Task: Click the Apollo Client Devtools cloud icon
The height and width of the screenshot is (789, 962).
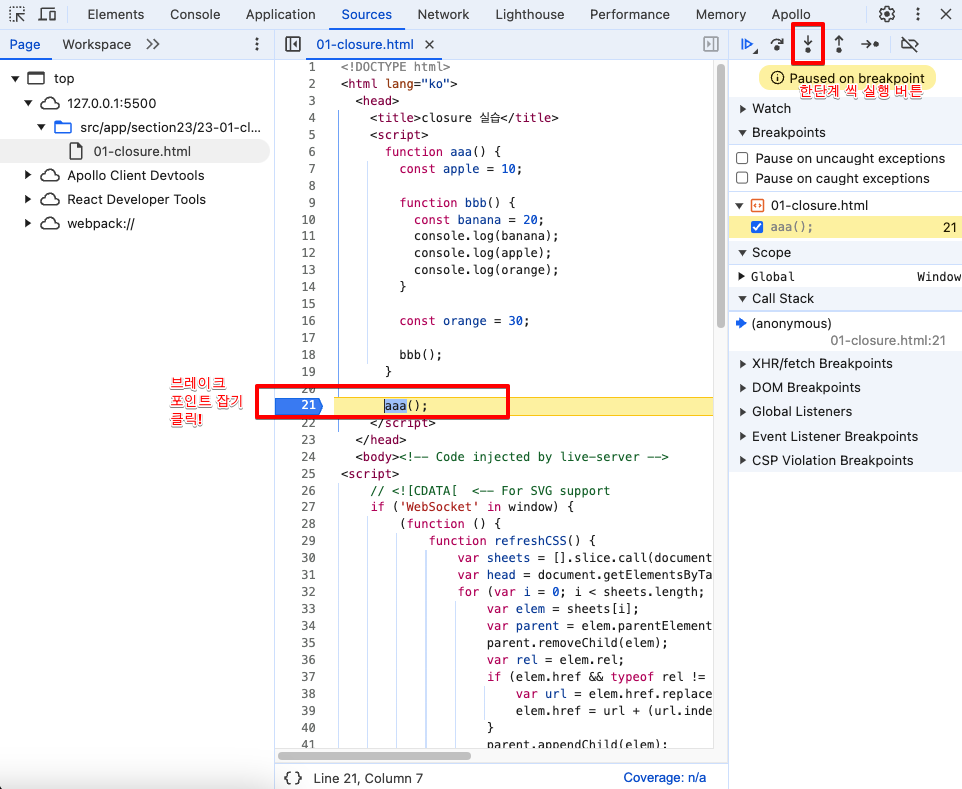Action: tap(50, 175)
